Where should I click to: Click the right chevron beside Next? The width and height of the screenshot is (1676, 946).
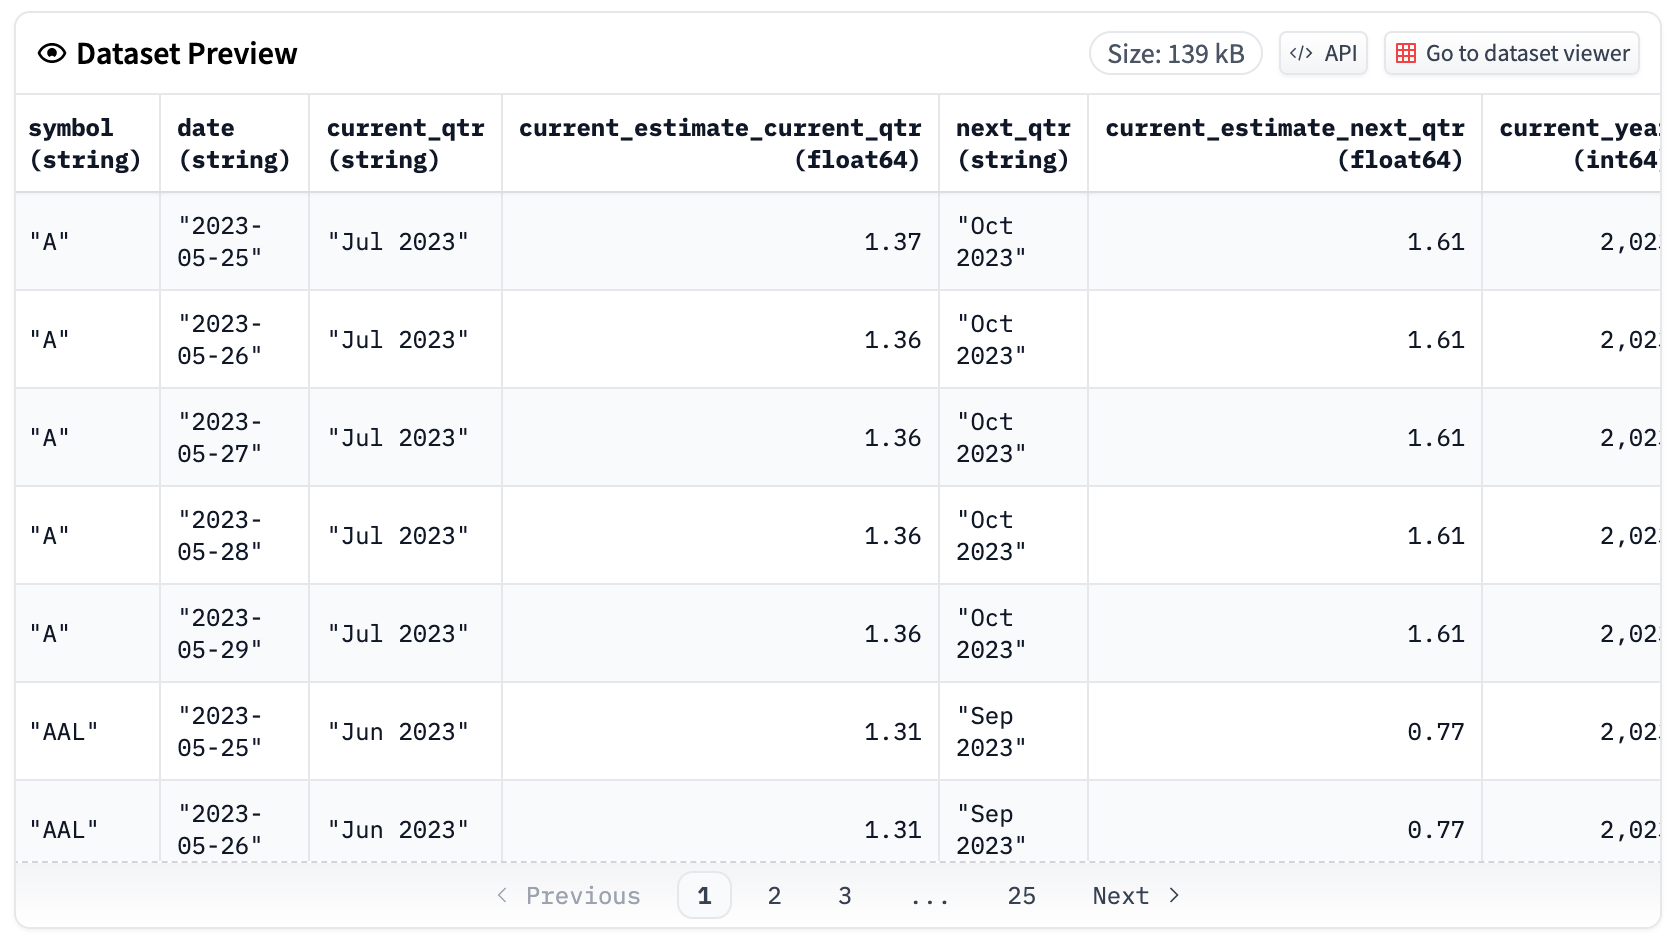1173,895
